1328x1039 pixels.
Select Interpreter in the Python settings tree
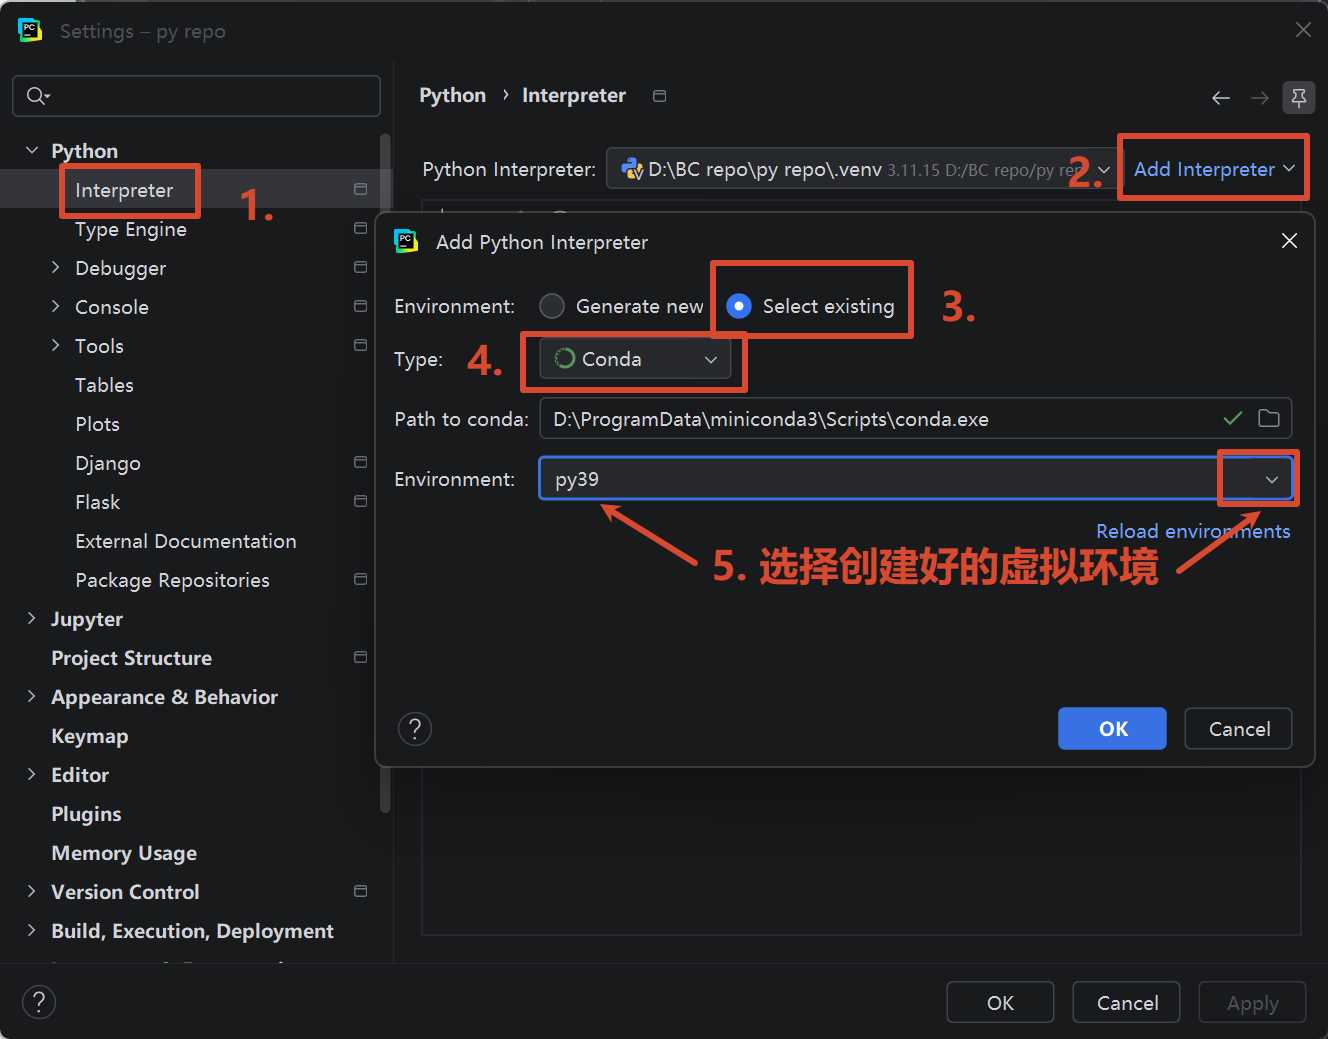click(124, 190)
